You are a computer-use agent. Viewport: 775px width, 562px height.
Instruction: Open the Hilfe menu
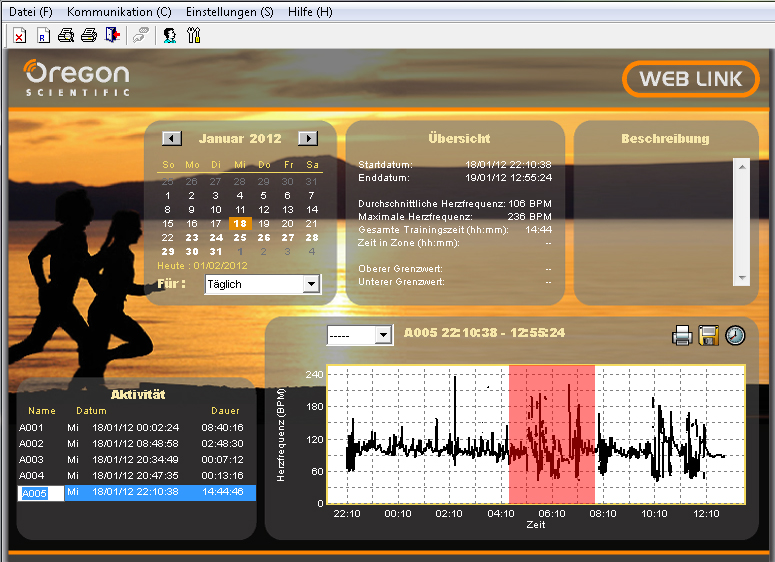pyautogui.click(x=310, y=12)
